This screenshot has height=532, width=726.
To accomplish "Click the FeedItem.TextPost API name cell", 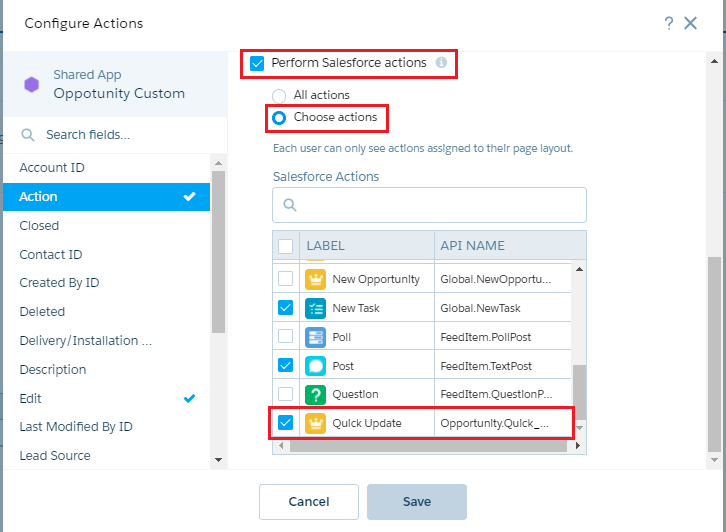I will [x=503, y=366].
